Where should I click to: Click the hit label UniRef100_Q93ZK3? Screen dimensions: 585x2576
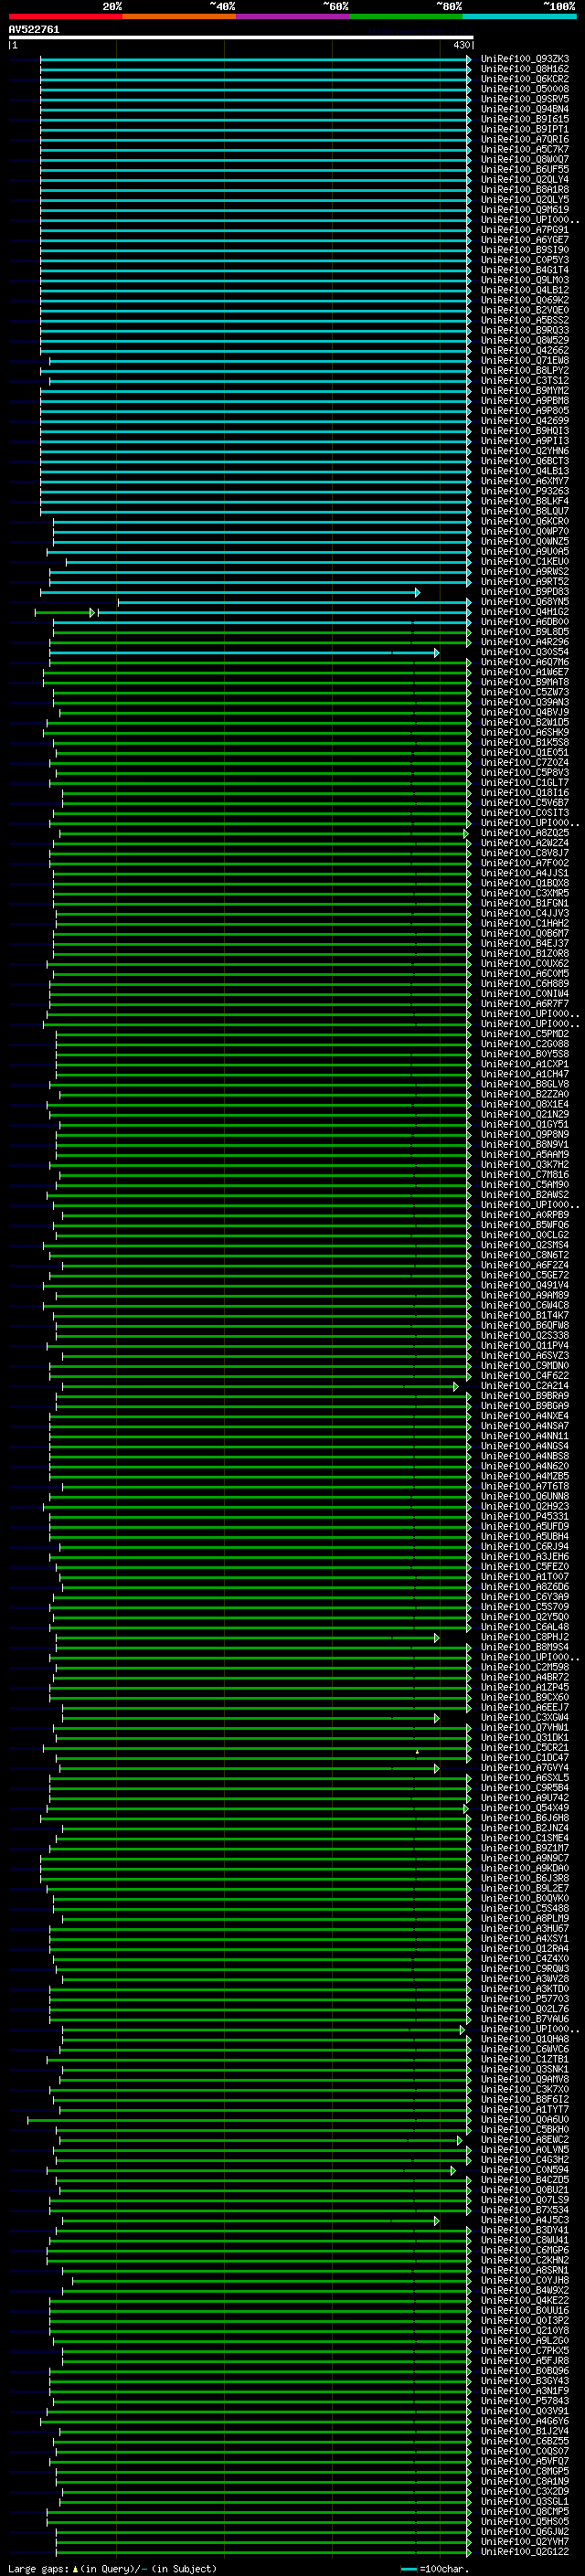(525, 59)
